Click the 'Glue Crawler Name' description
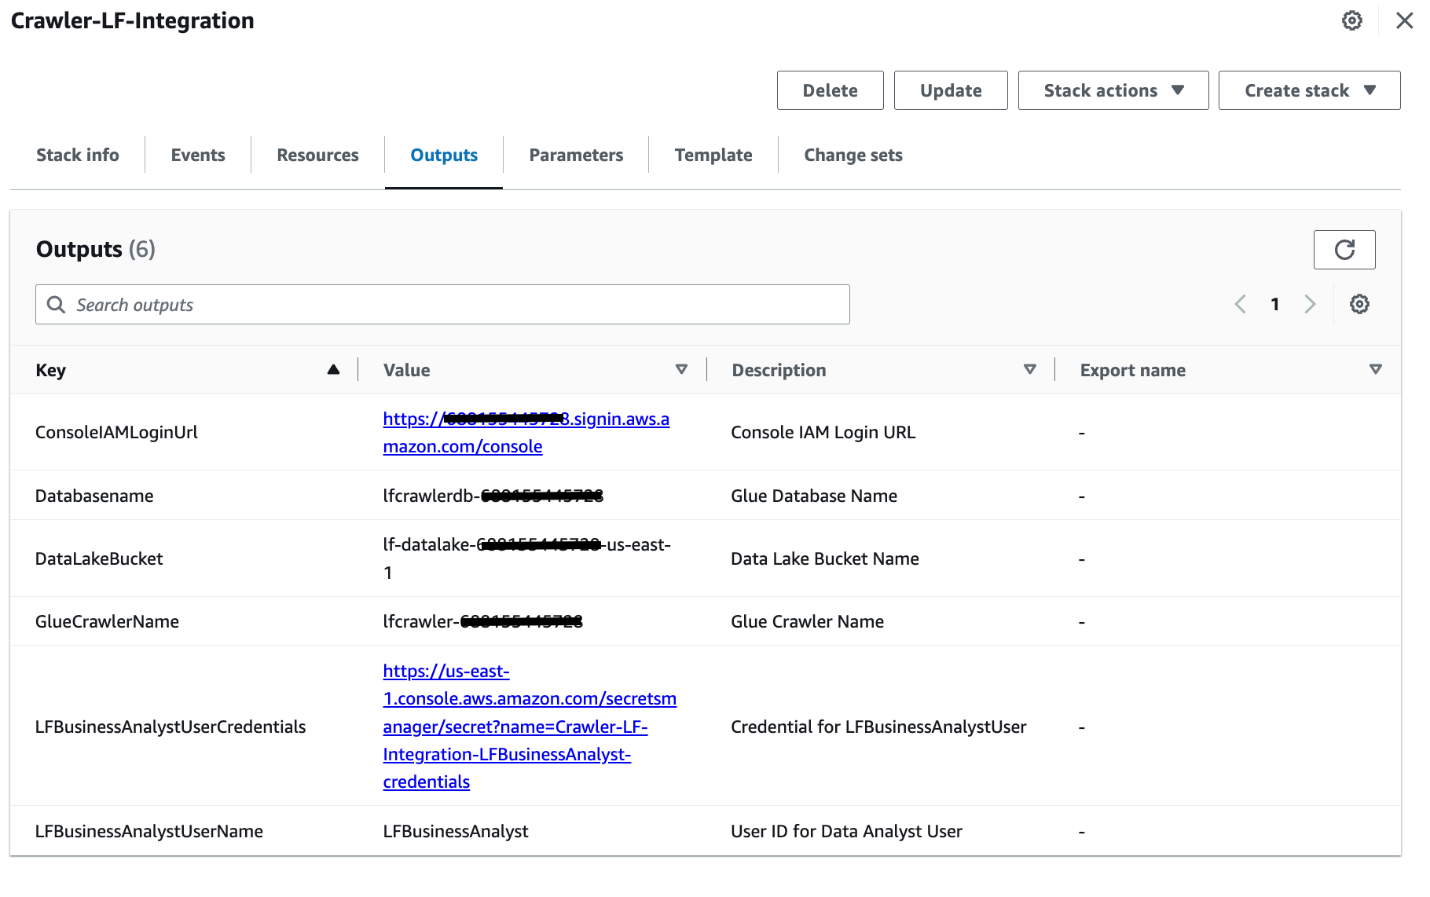Image resolution: width=1430 pixels, height=897 pixels. pos(807,622)
